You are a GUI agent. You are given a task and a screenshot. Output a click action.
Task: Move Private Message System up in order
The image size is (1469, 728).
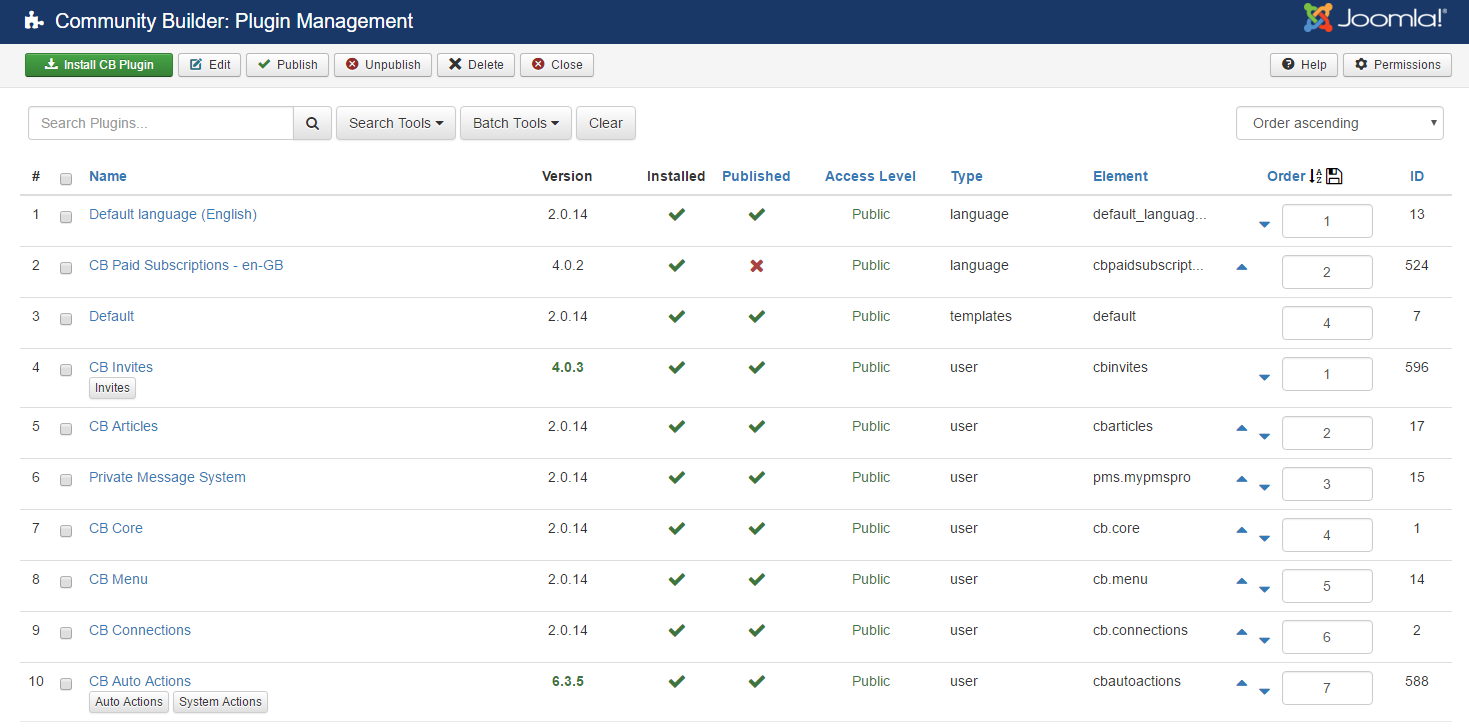[x=1242, y=479]
